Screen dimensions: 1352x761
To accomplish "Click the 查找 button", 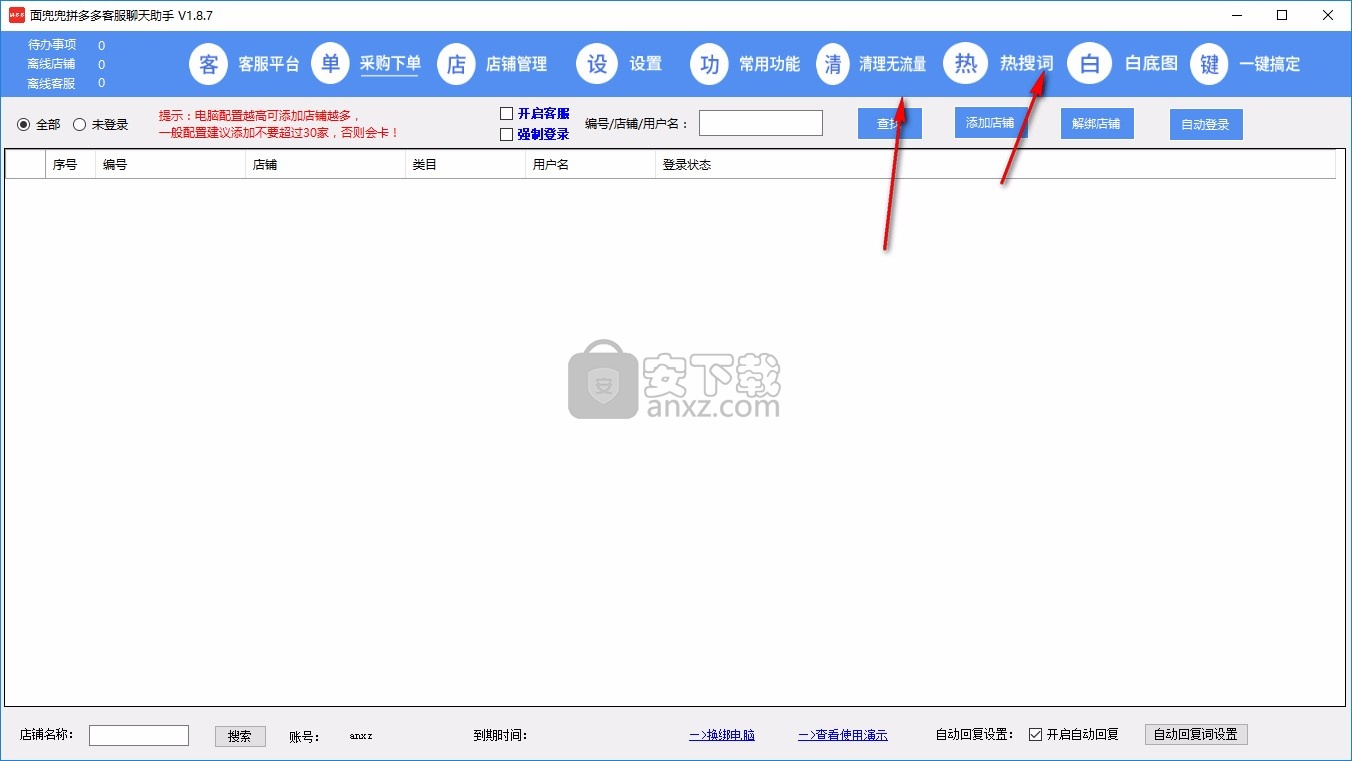I will [x=890, y=124].
